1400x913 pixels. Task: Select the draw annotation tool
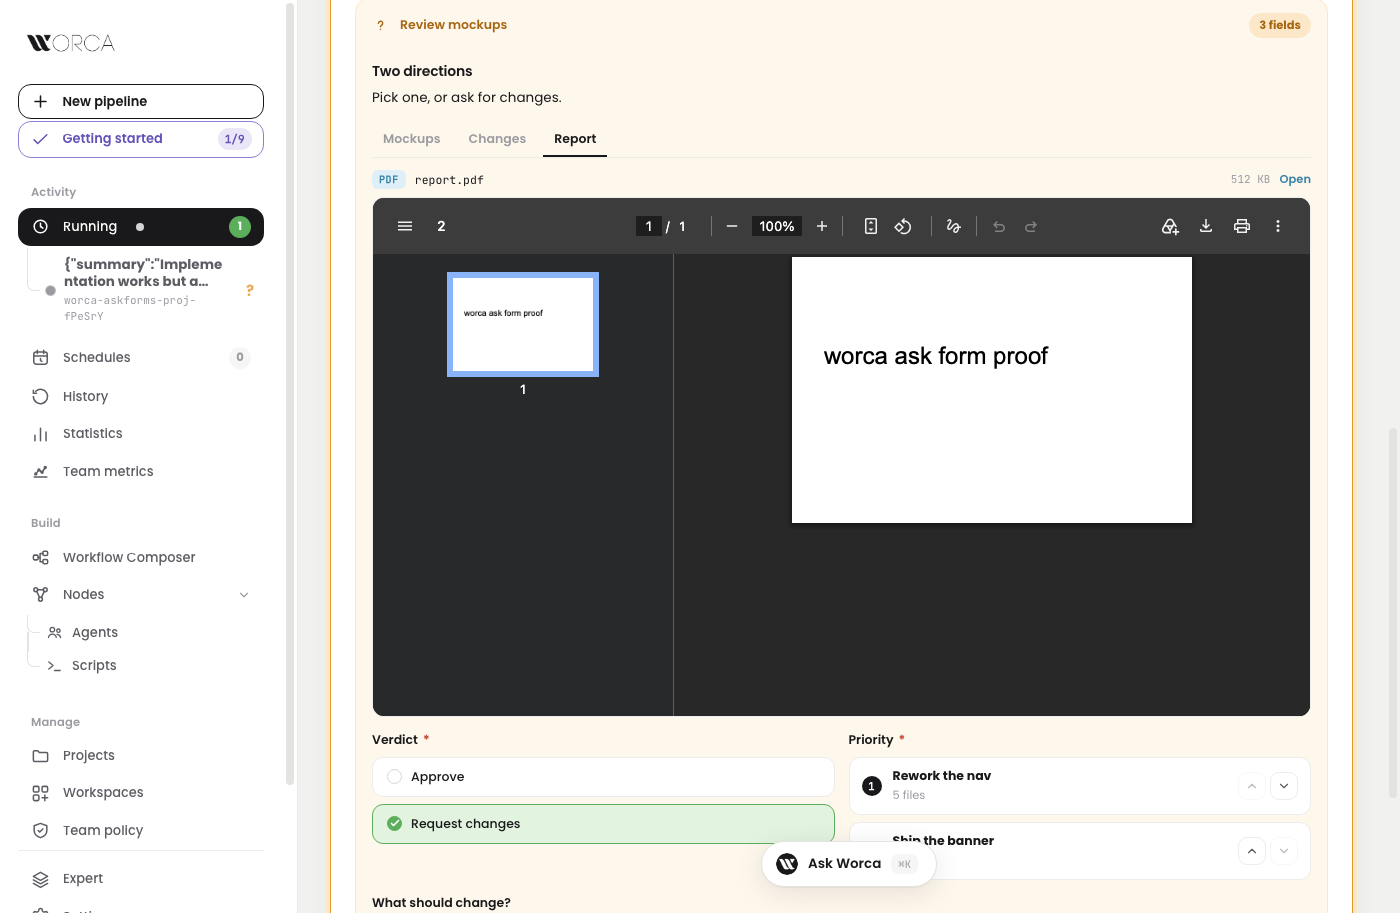click(x=954, y=226)
